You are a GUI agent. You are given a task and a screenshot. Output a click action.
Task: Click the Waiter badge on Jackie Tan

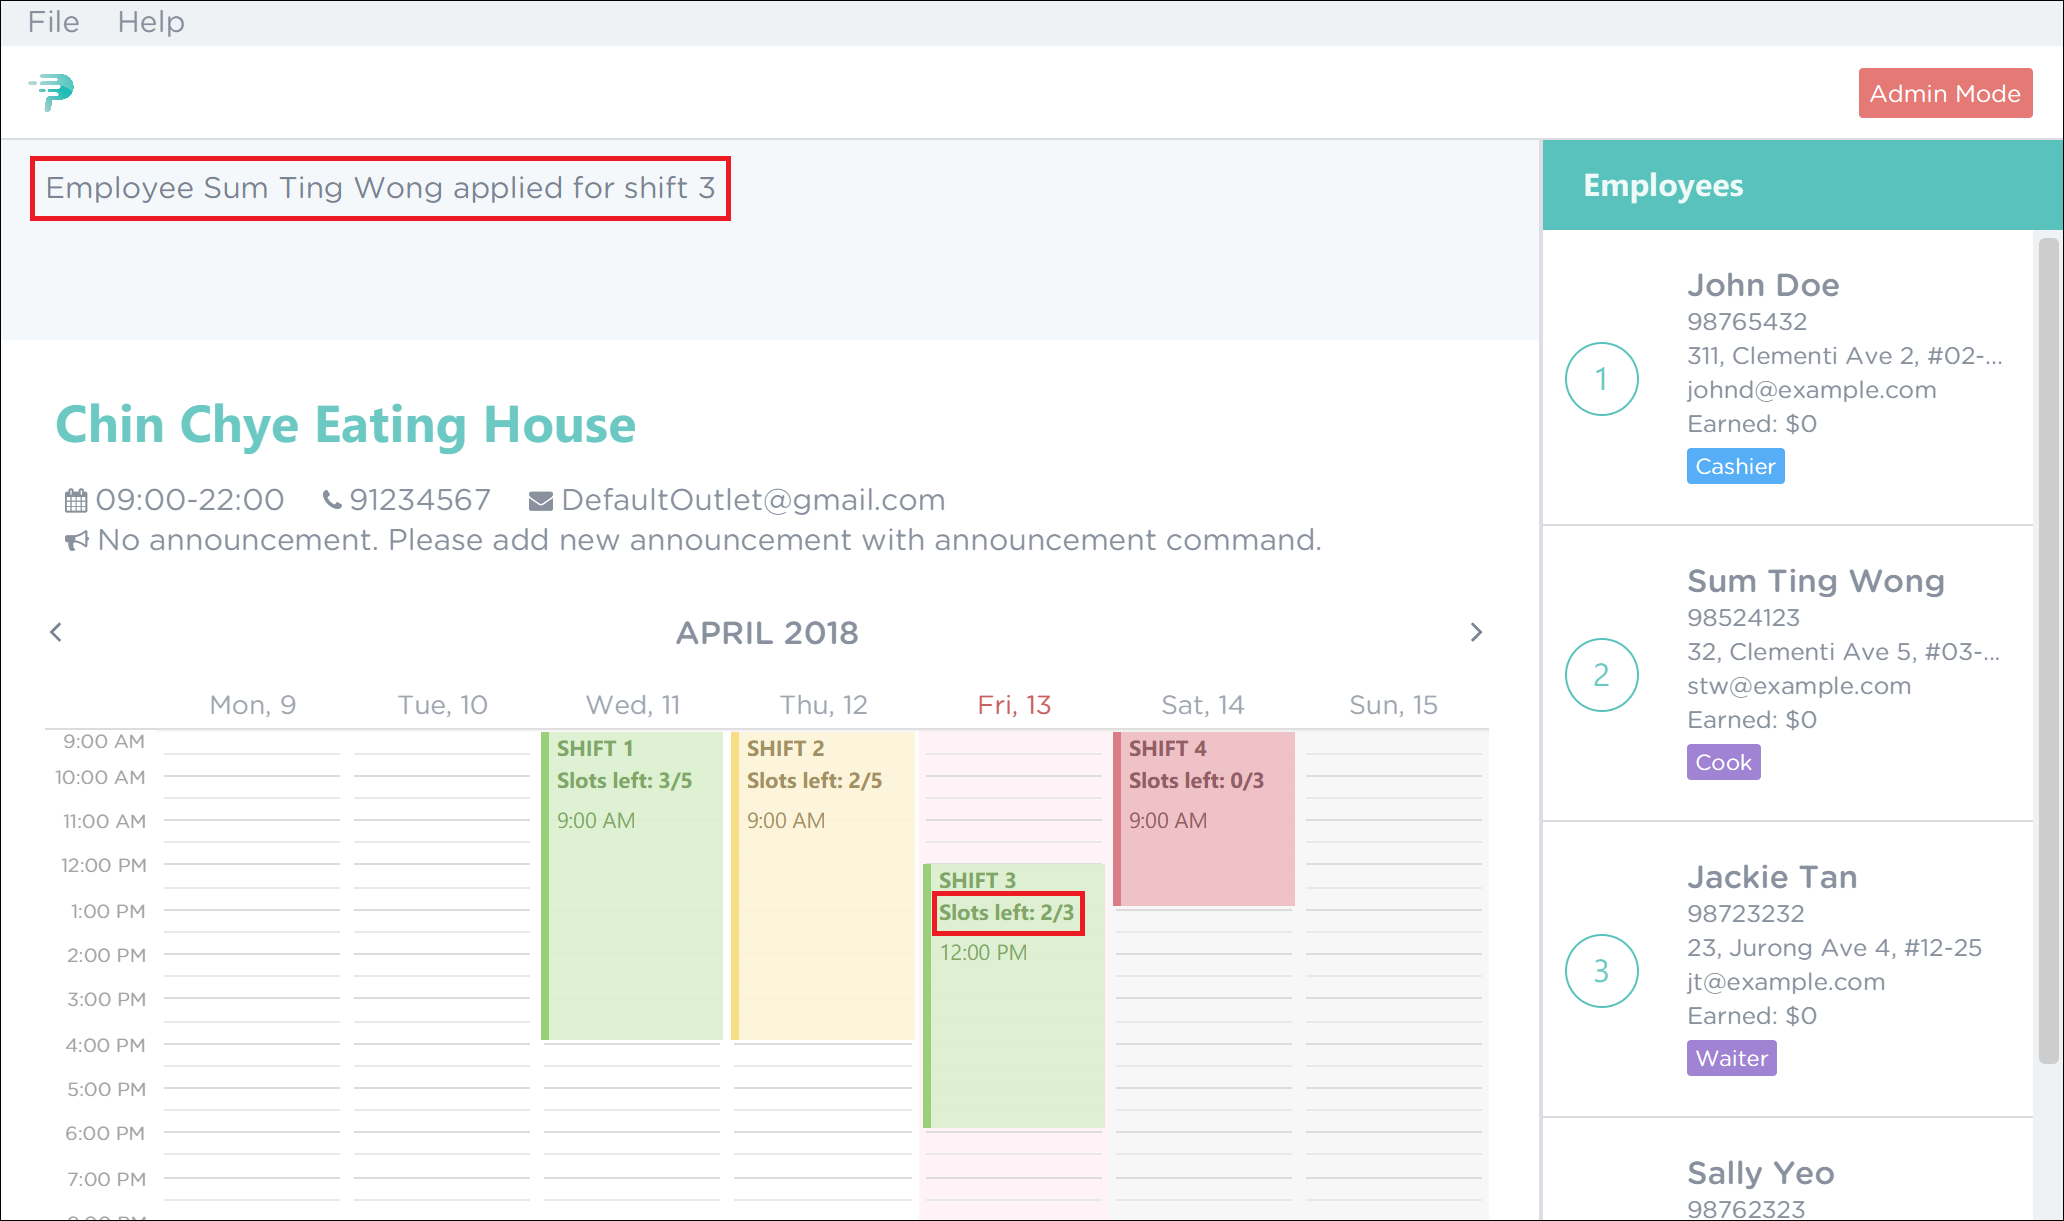tap(1731, 1058)
